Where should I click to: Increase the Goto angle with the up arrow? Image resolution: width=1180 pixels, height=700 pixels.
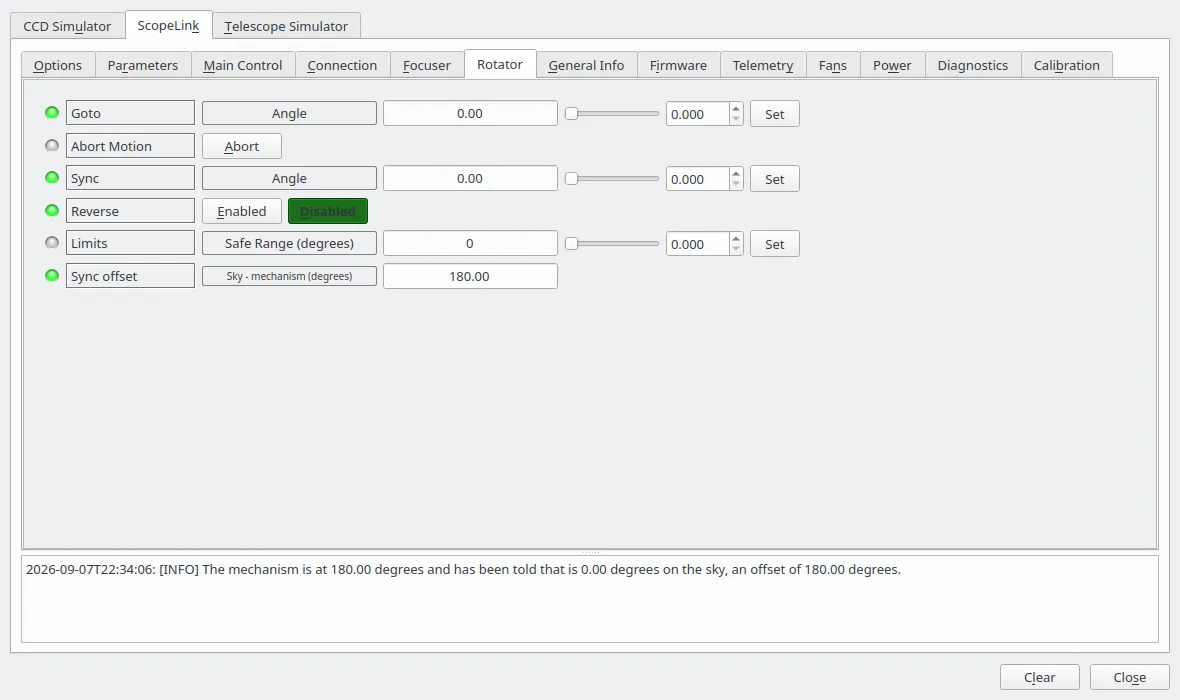tap(736, 108)
